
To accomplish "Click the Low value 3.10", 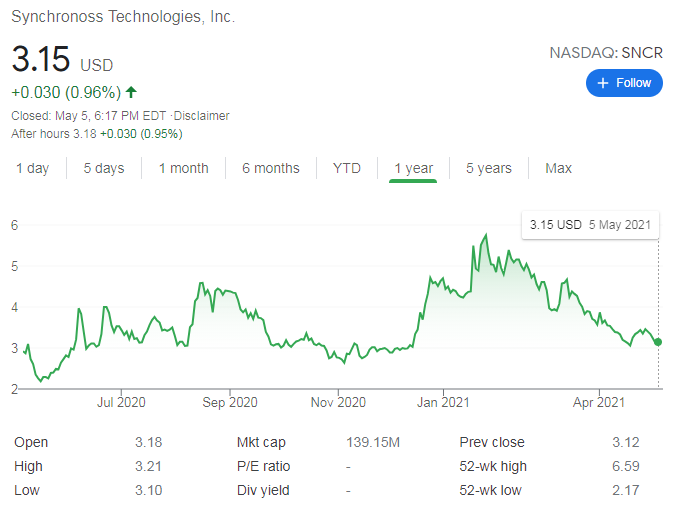I will (149, 490).
